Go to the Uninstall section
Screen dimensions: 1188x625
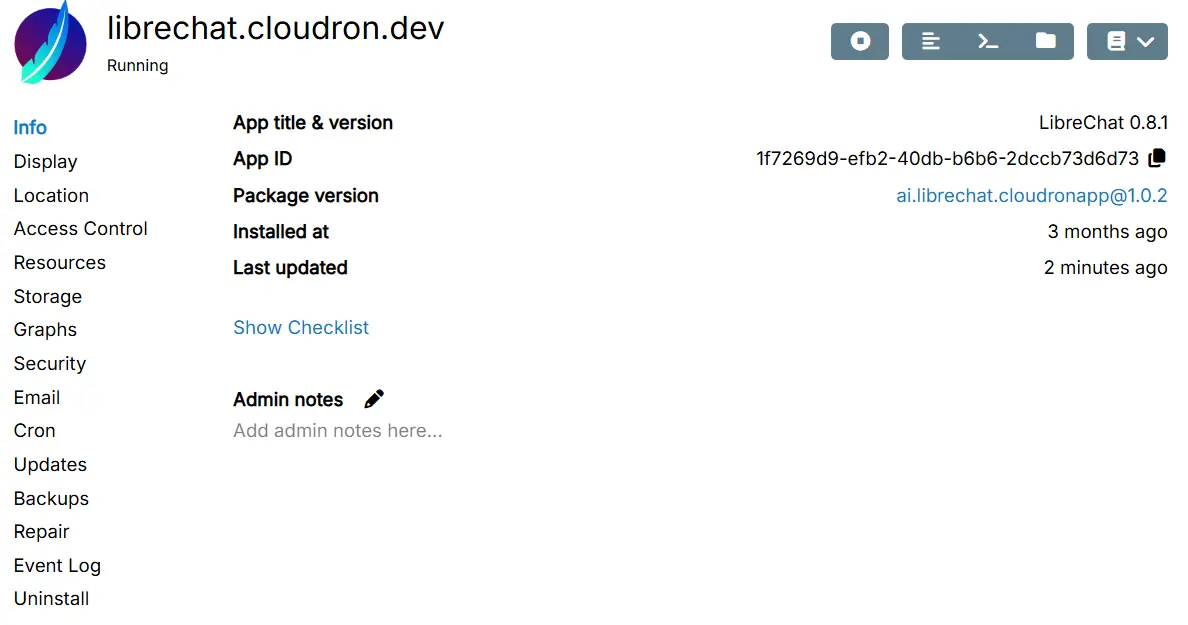click(51, 598)
